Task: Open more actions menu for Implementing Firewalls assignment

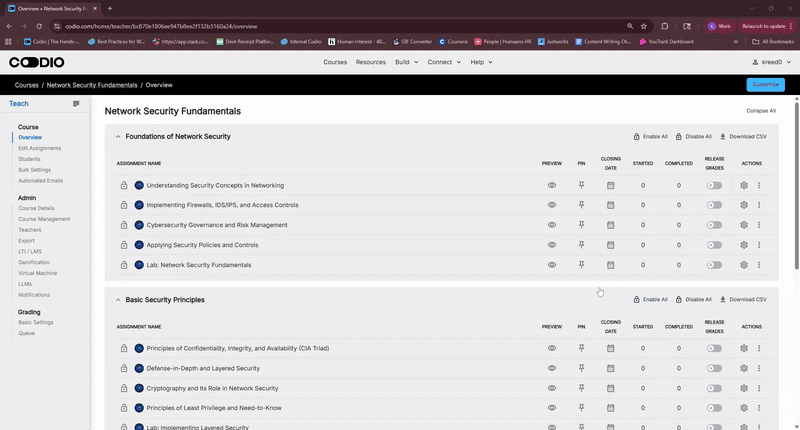Action: coord(759,205)
